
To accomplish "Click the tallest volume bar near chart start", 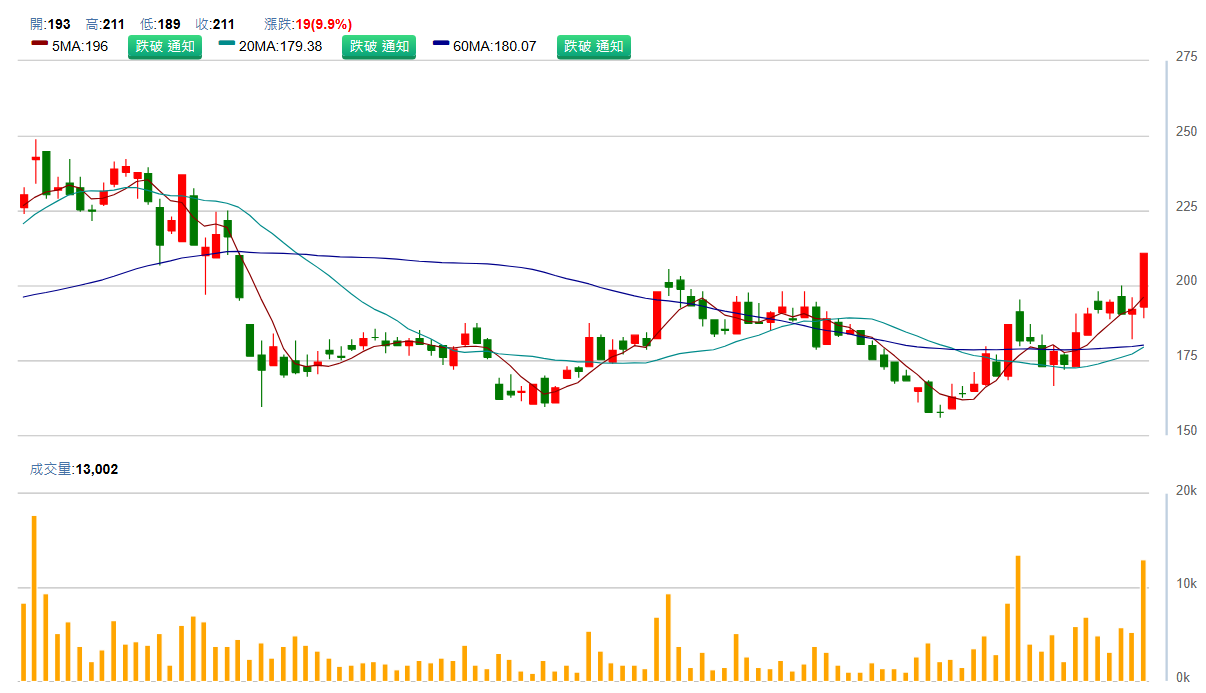I will 34,598.
